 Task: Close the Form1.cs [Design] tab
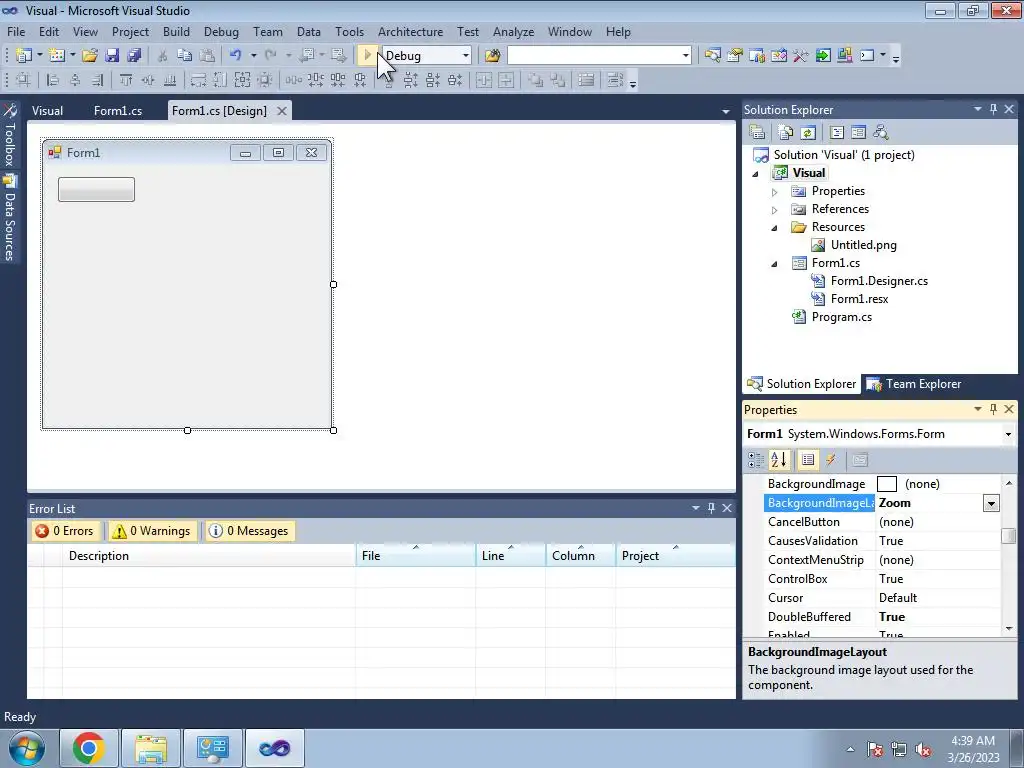(281, 111)
